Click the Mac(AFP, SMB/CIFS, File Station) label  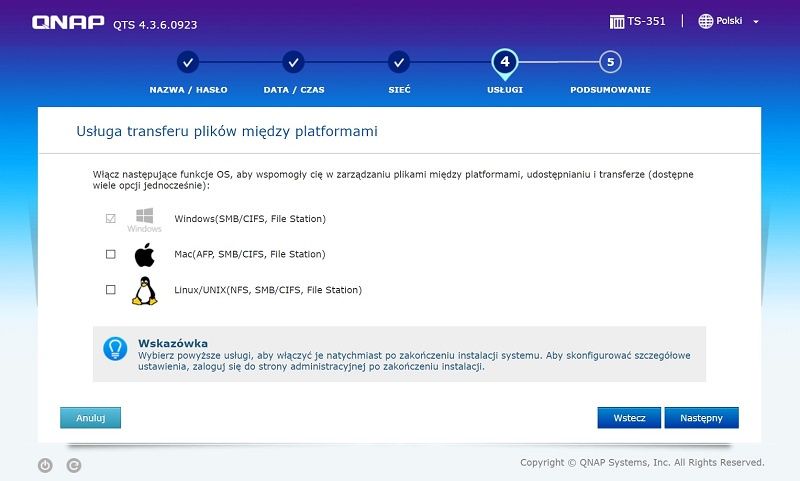click(249, 254)
